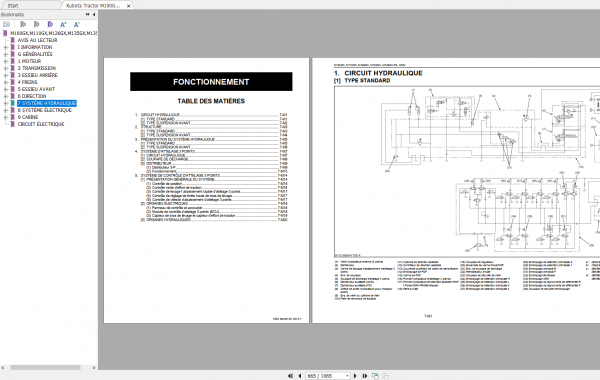This screenshot has width=600, height=380.
Task: Click the PRÉSENTATION DU SYSTÈME HYDRAULIQUE contents entry
Action: [x=210, y=139]
